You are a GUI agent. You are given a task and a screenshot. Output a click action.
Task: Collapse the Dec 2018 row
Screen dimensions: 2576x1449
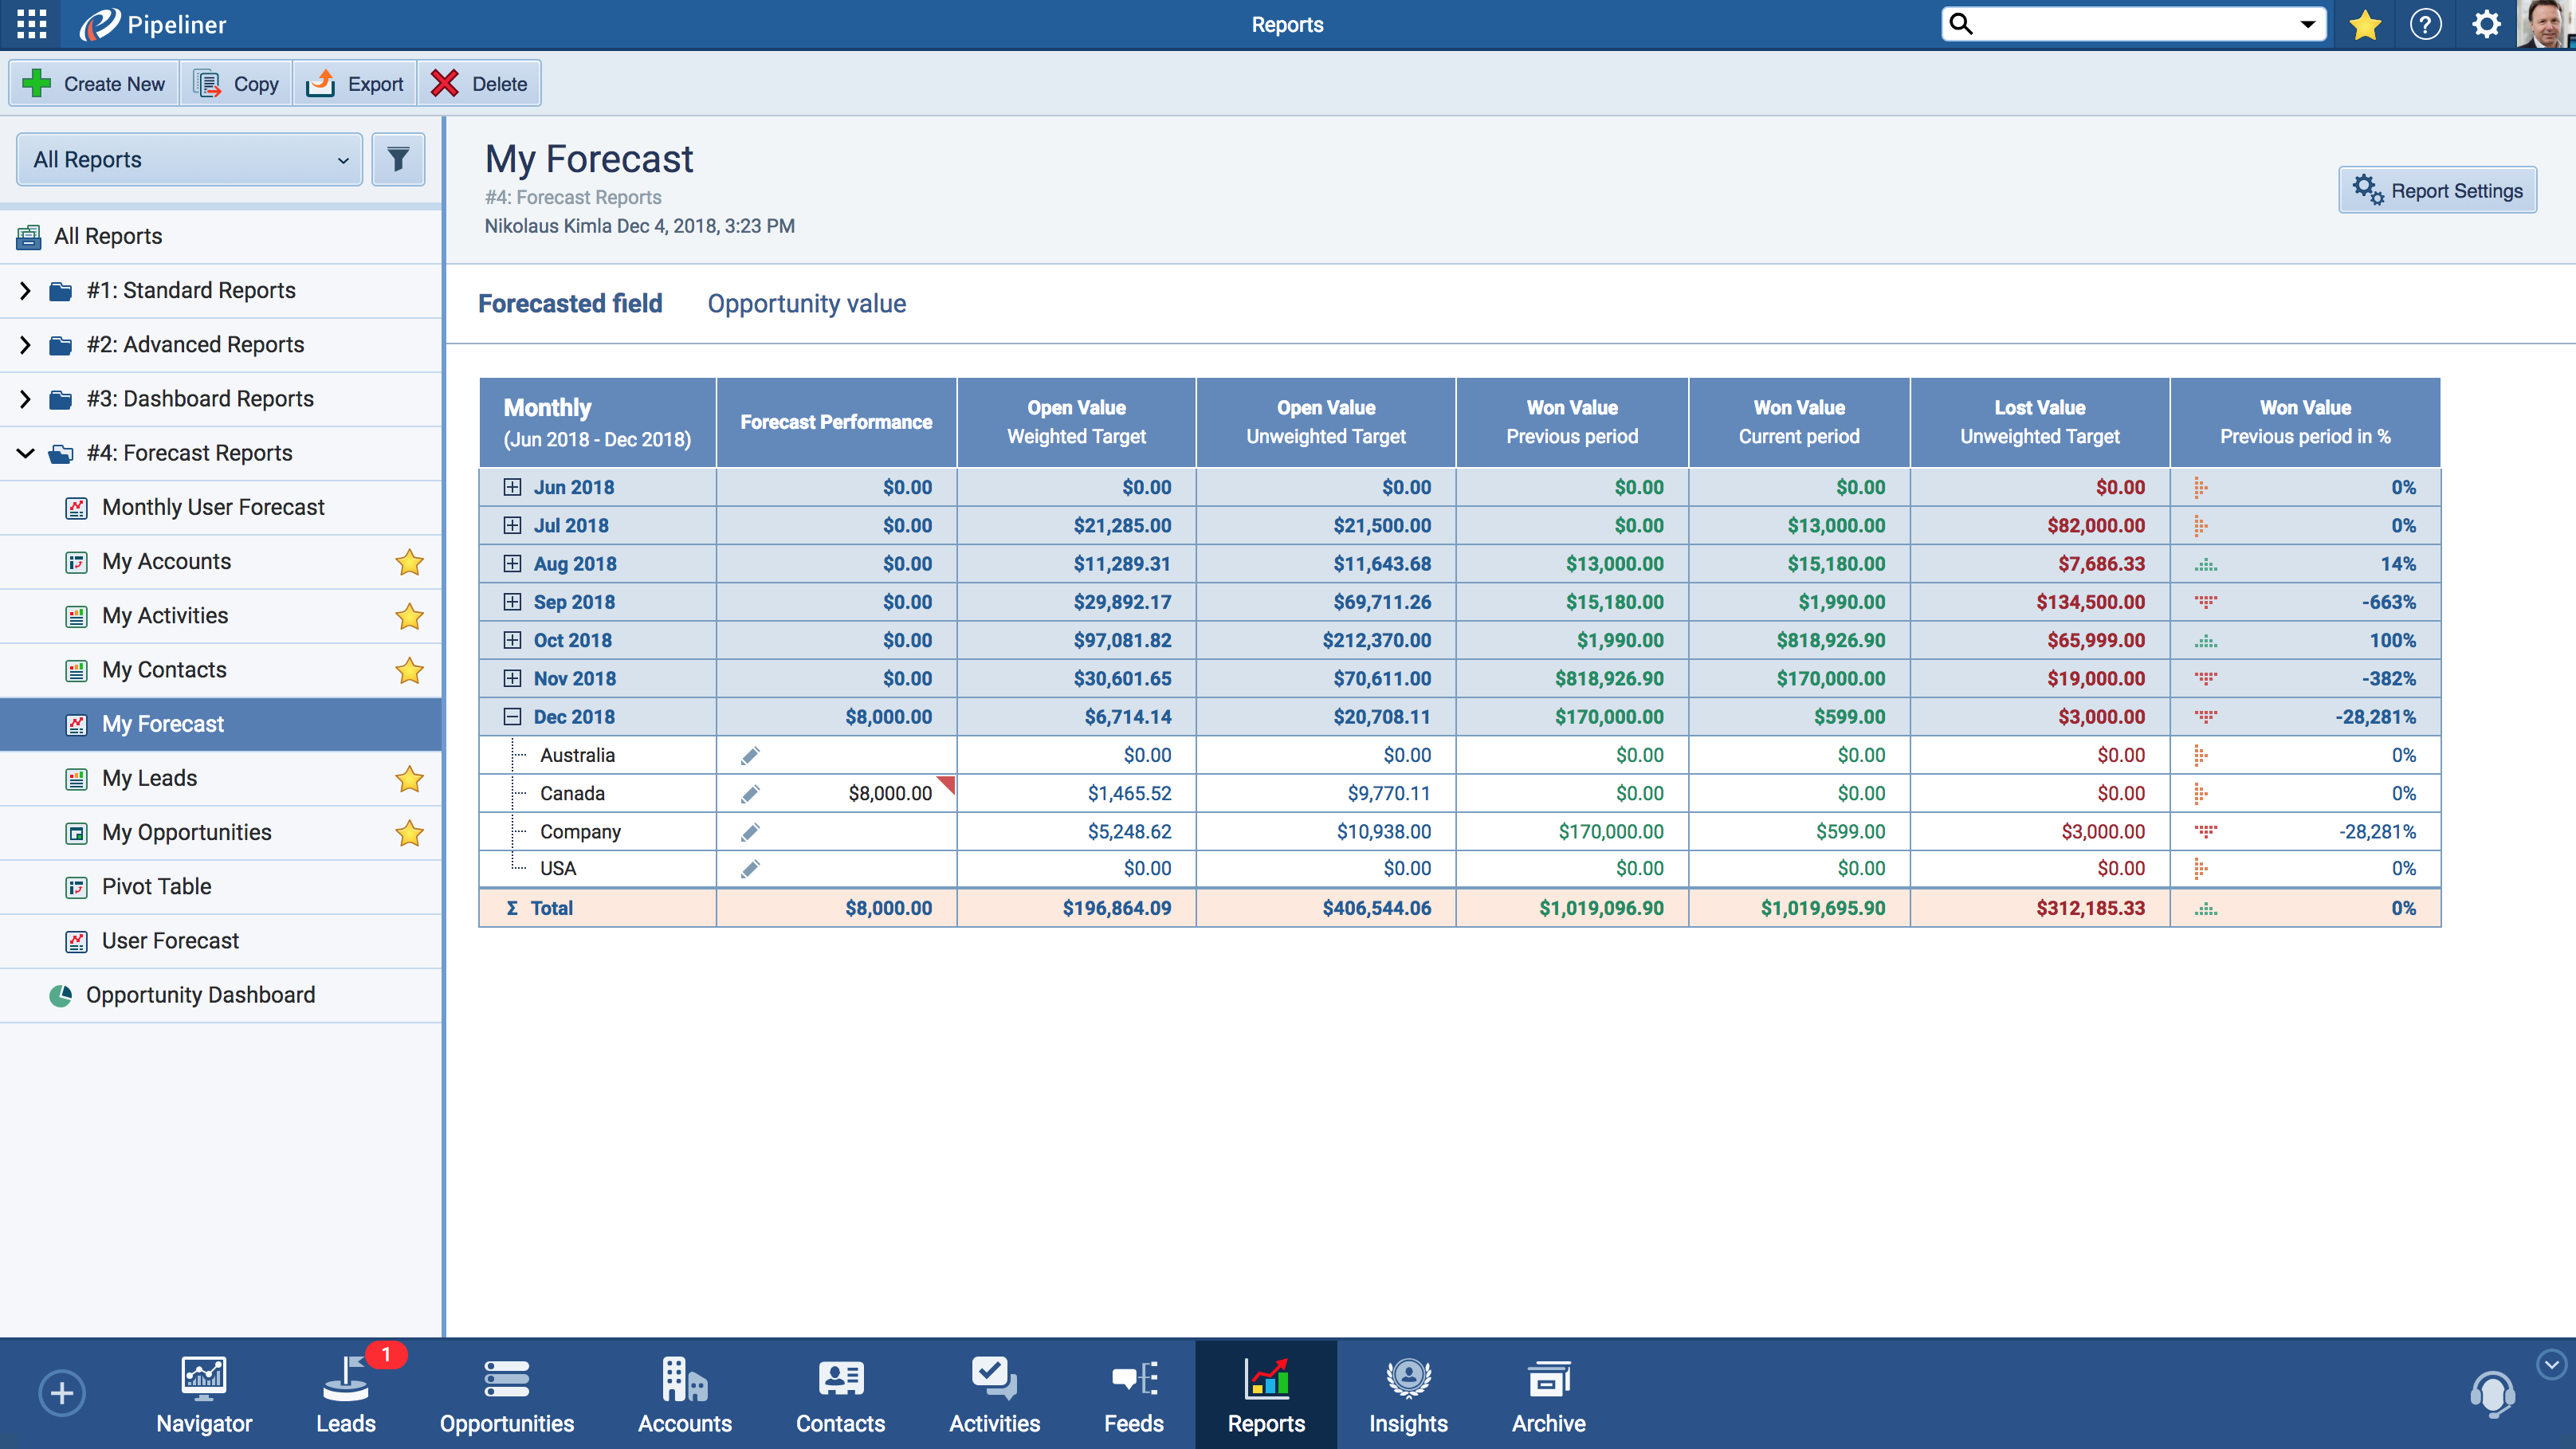pyautogui.click(x=512, y=717)
